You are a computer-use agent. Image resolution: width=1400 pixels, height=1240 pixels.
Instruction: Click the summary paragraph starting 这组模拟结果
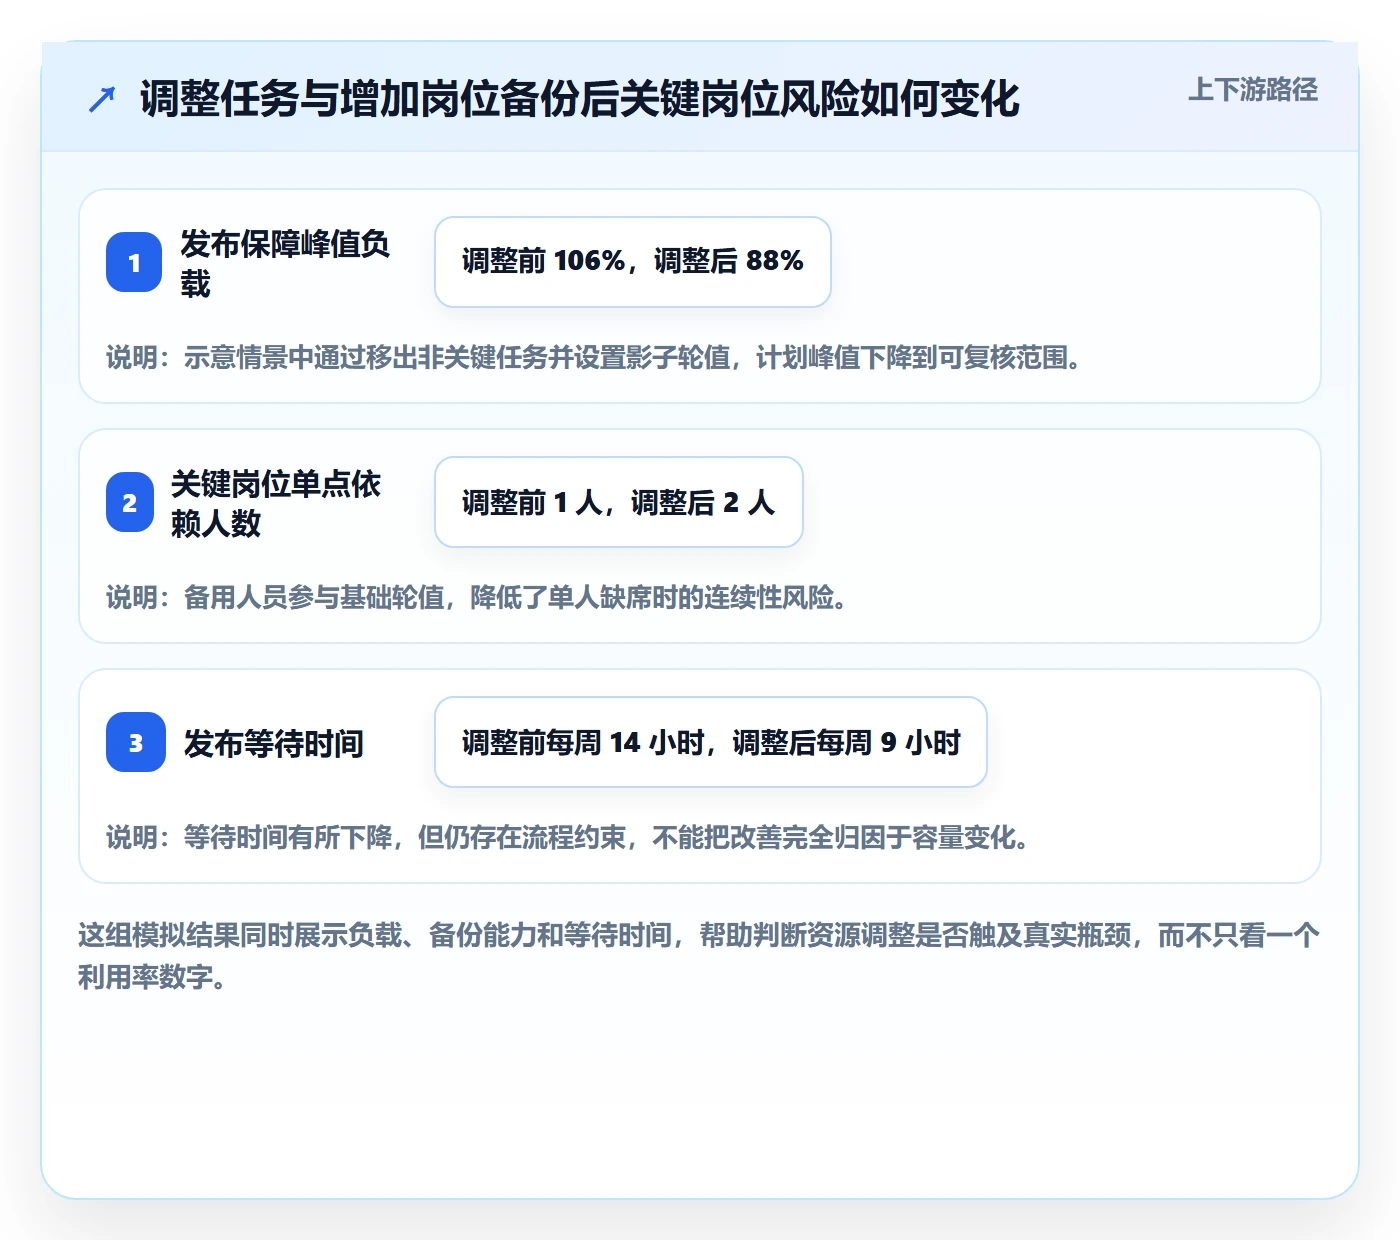coord(699,956)
